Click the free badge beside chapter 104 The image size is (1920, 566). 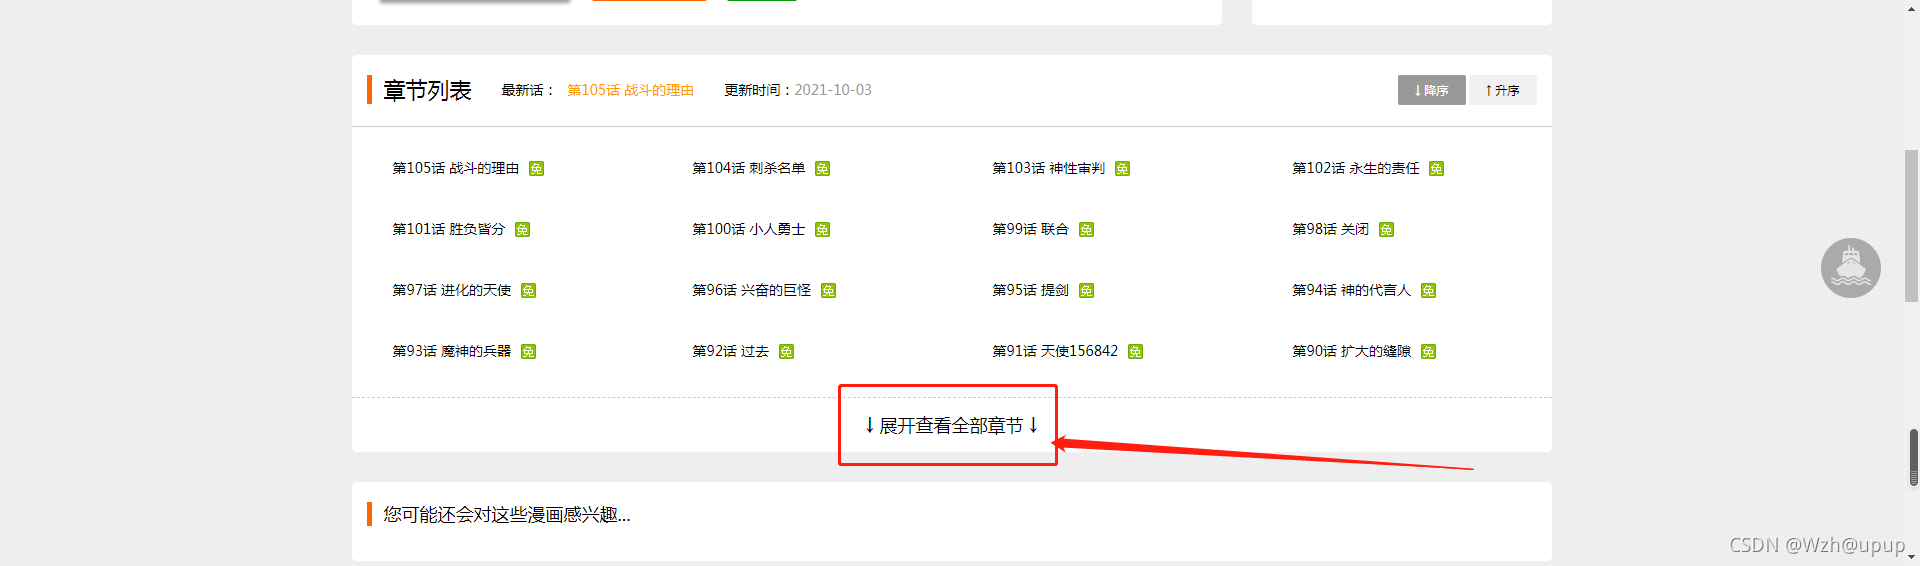[822, 169]
